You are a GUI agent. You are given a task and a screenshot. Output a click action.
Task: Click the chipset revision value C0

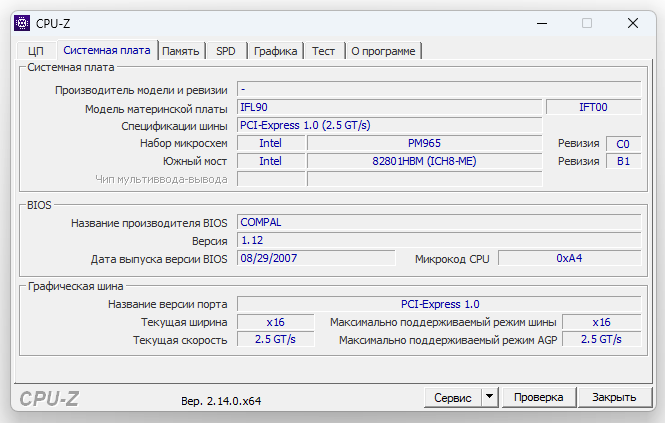(623, 144)
